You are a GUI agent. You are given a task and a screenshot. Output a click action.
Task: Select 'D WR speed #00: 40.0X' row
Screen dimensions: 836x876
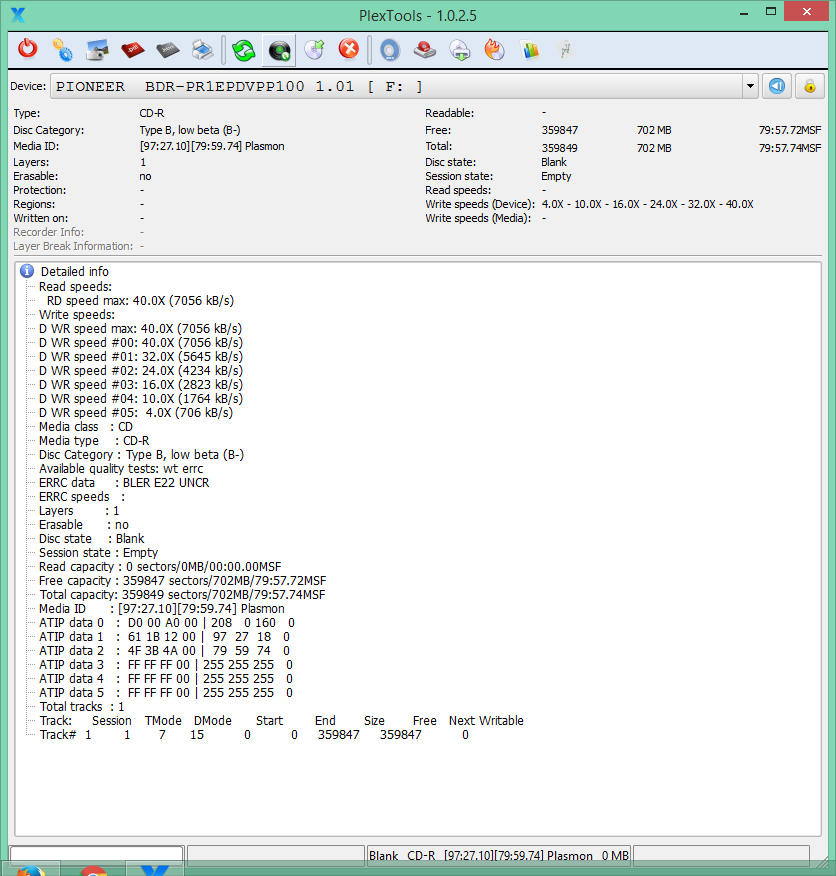(x=141, y=342)
